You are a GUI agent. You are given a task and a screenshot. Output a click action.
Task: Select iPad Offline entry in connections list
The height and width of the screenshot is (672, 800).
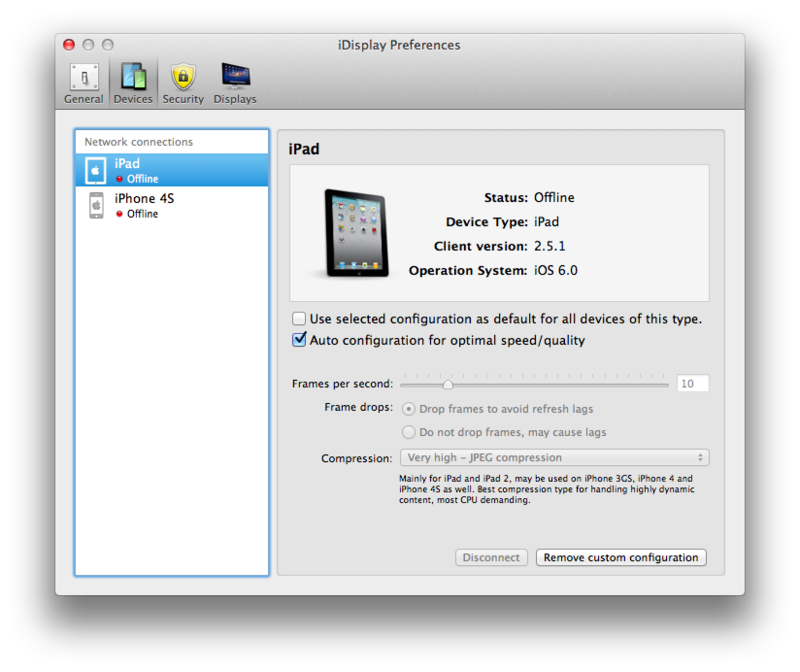pyautogui.click(x=172, y=170)
